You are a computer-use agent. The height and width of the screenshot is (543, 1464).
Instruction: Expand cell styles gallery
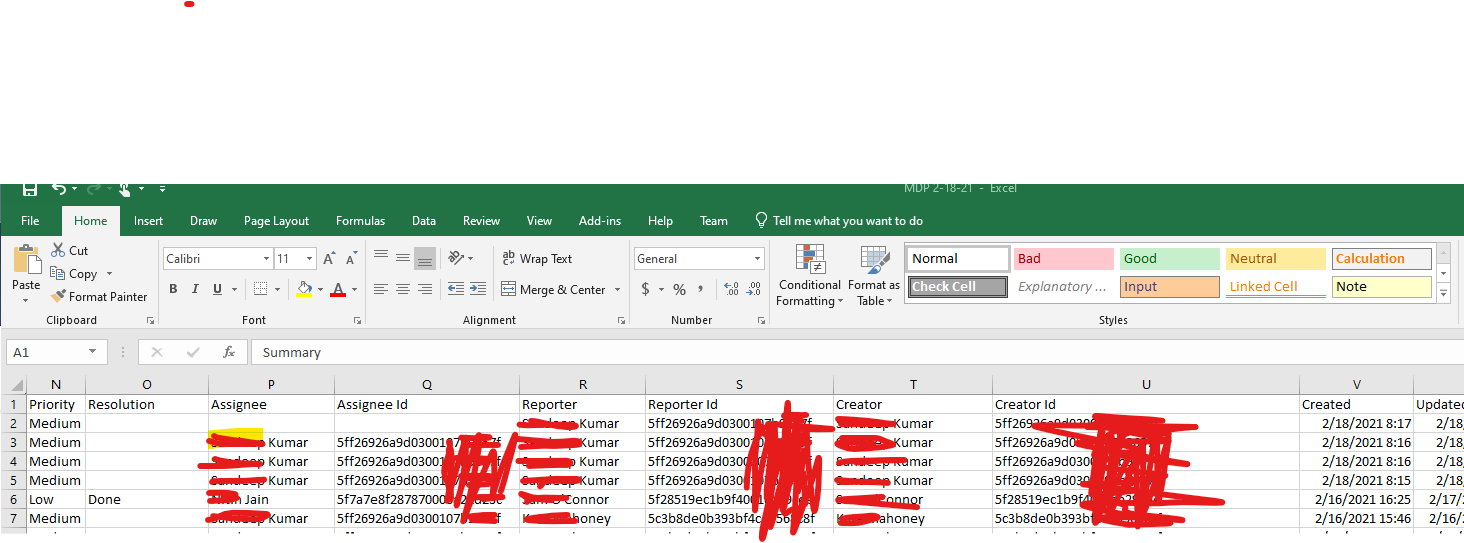(x=1443, y=292)
